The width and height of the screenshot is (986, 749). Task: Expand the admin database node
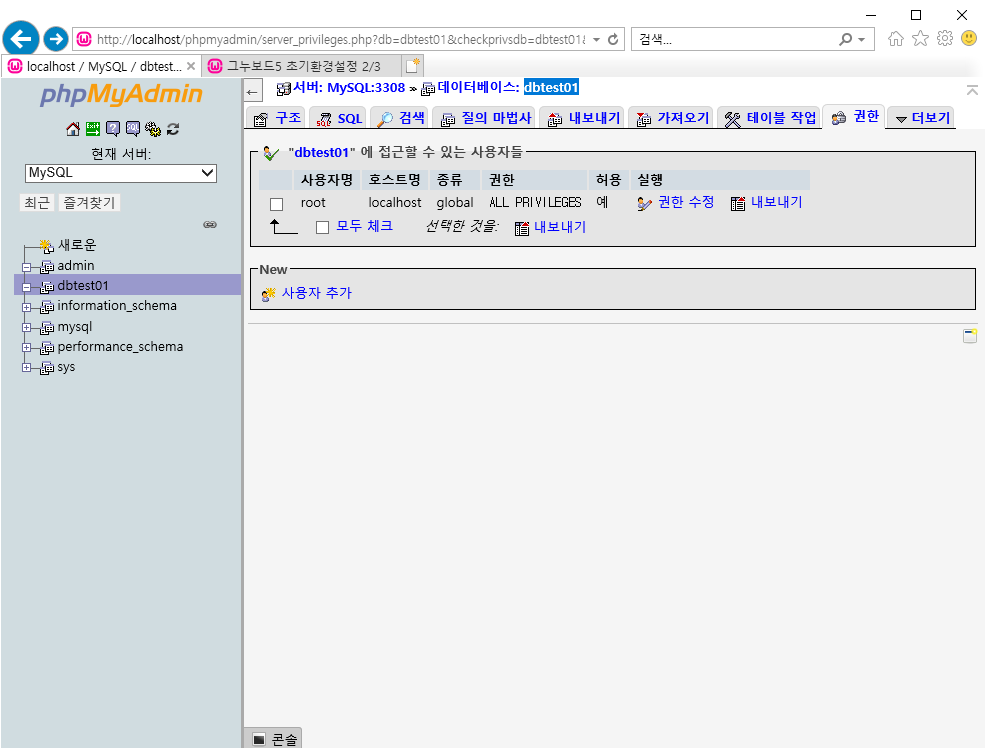(x=26, y=267)
